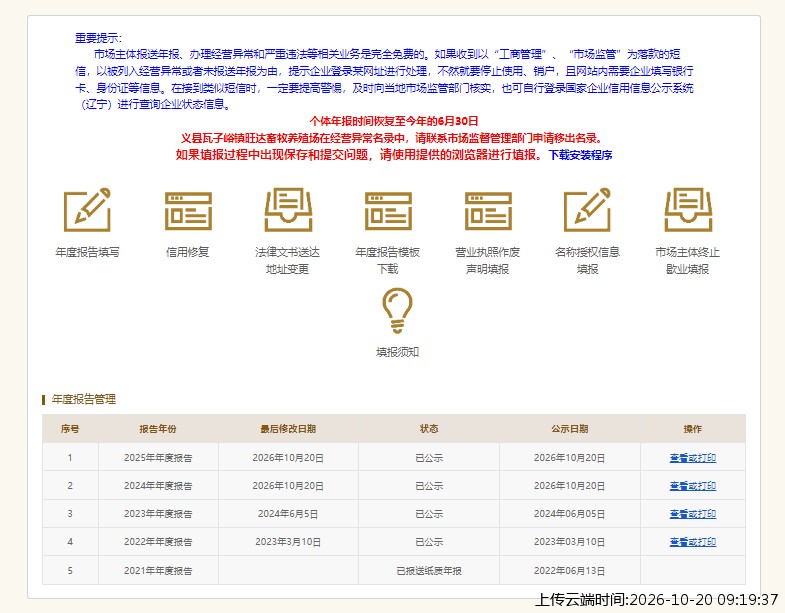The width and height of the screenshot is (785, 613).
Task: View or print the 2024年年度报告
Action: pyautogui.click(x=693, y=486)
